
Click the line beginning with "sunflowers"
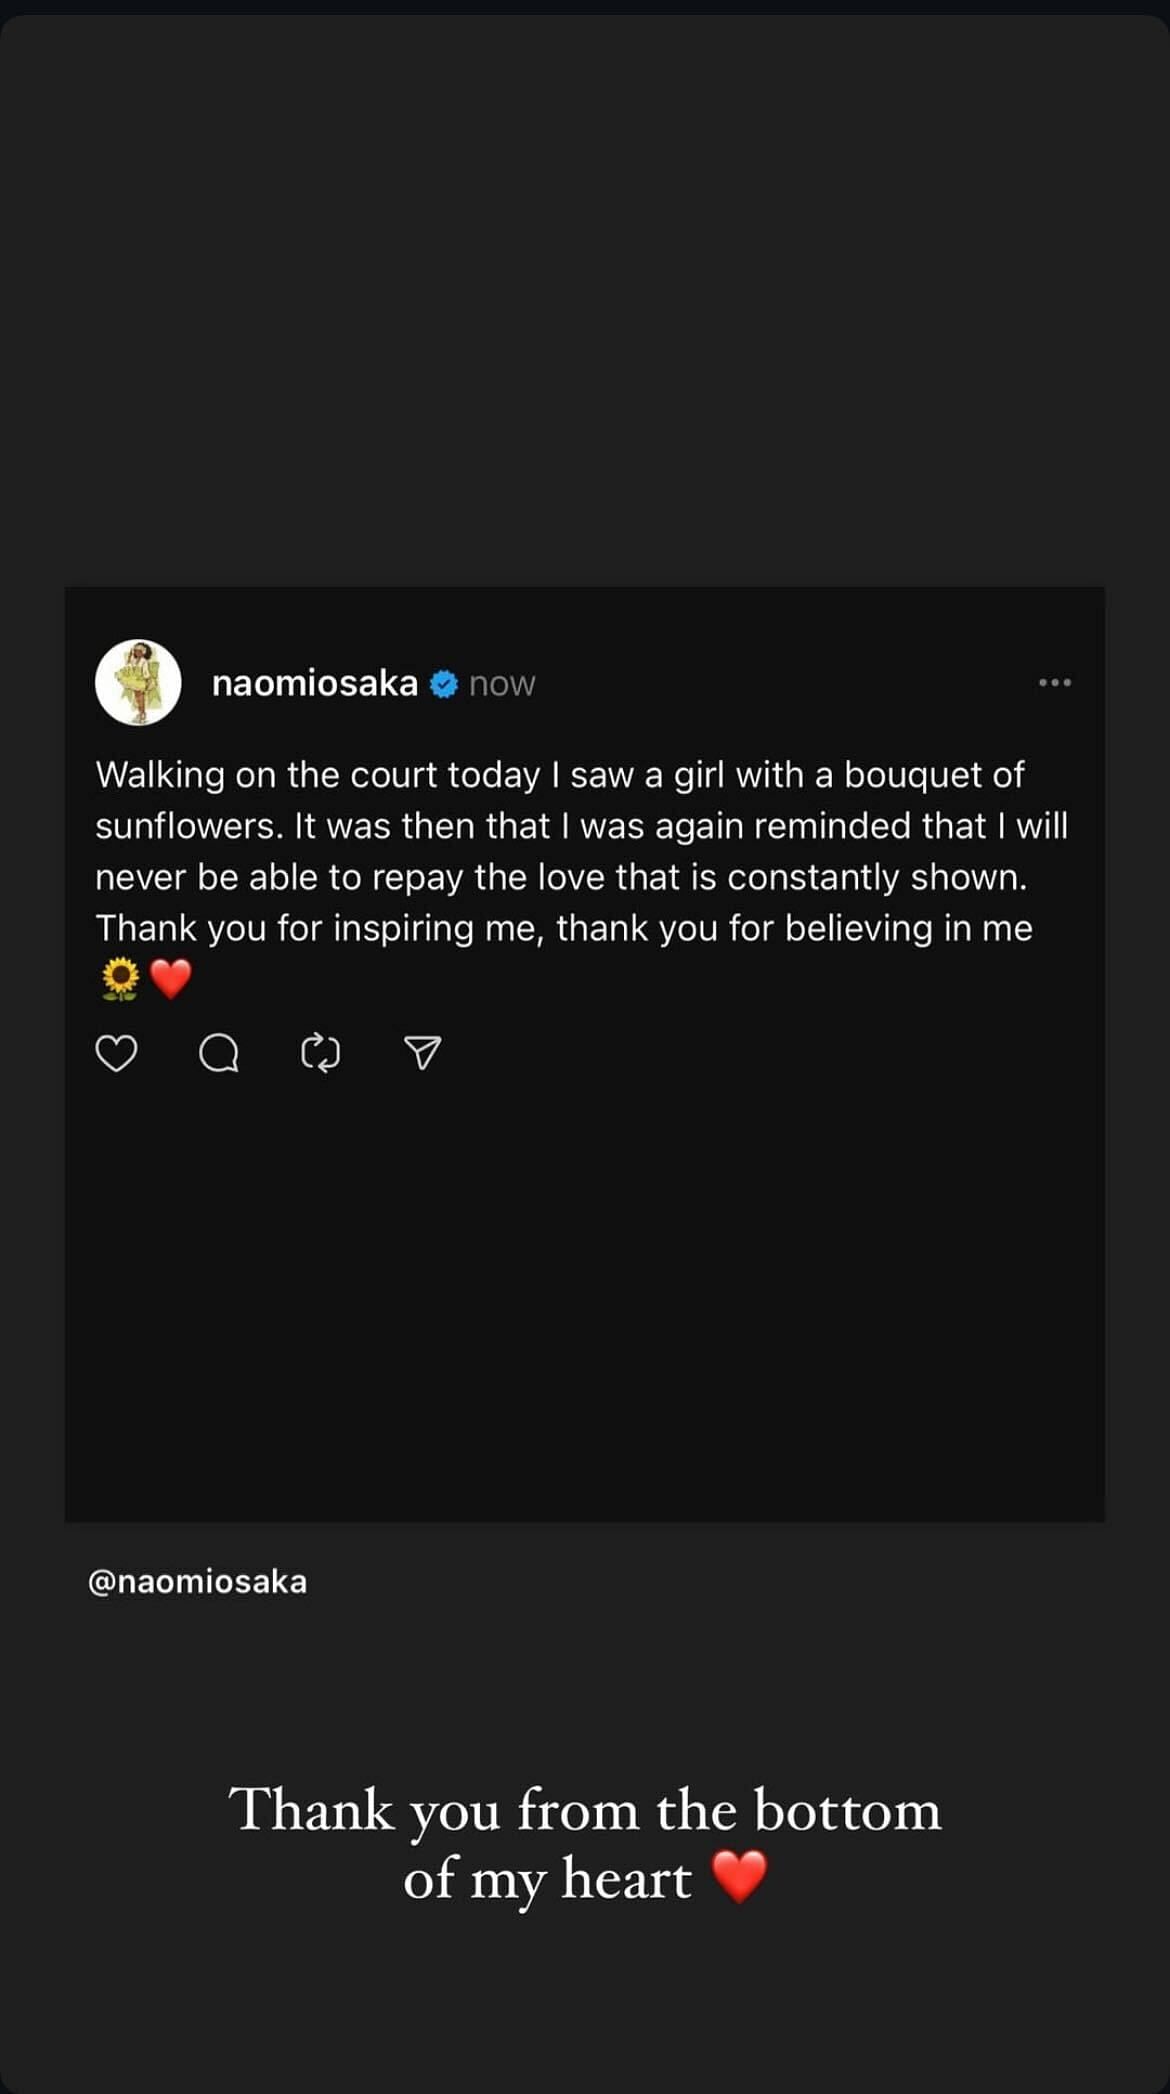581,826
